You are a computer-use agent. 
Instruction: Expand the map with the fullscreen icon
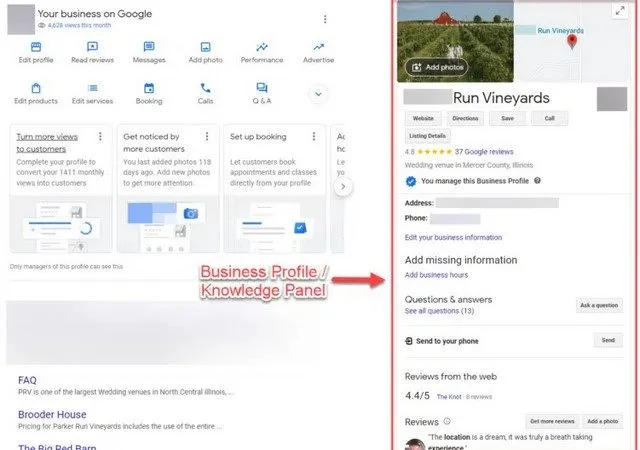(x=620, y=11)
